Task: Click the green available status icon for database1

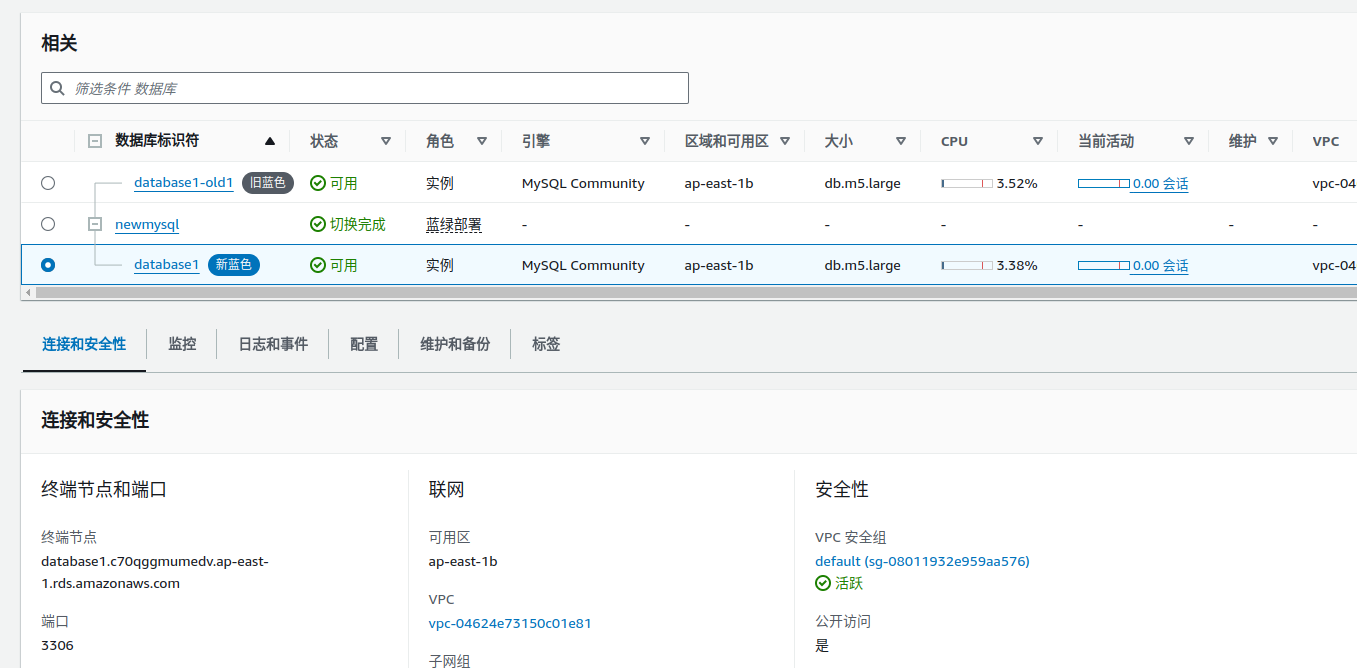Action: [318, 265]
